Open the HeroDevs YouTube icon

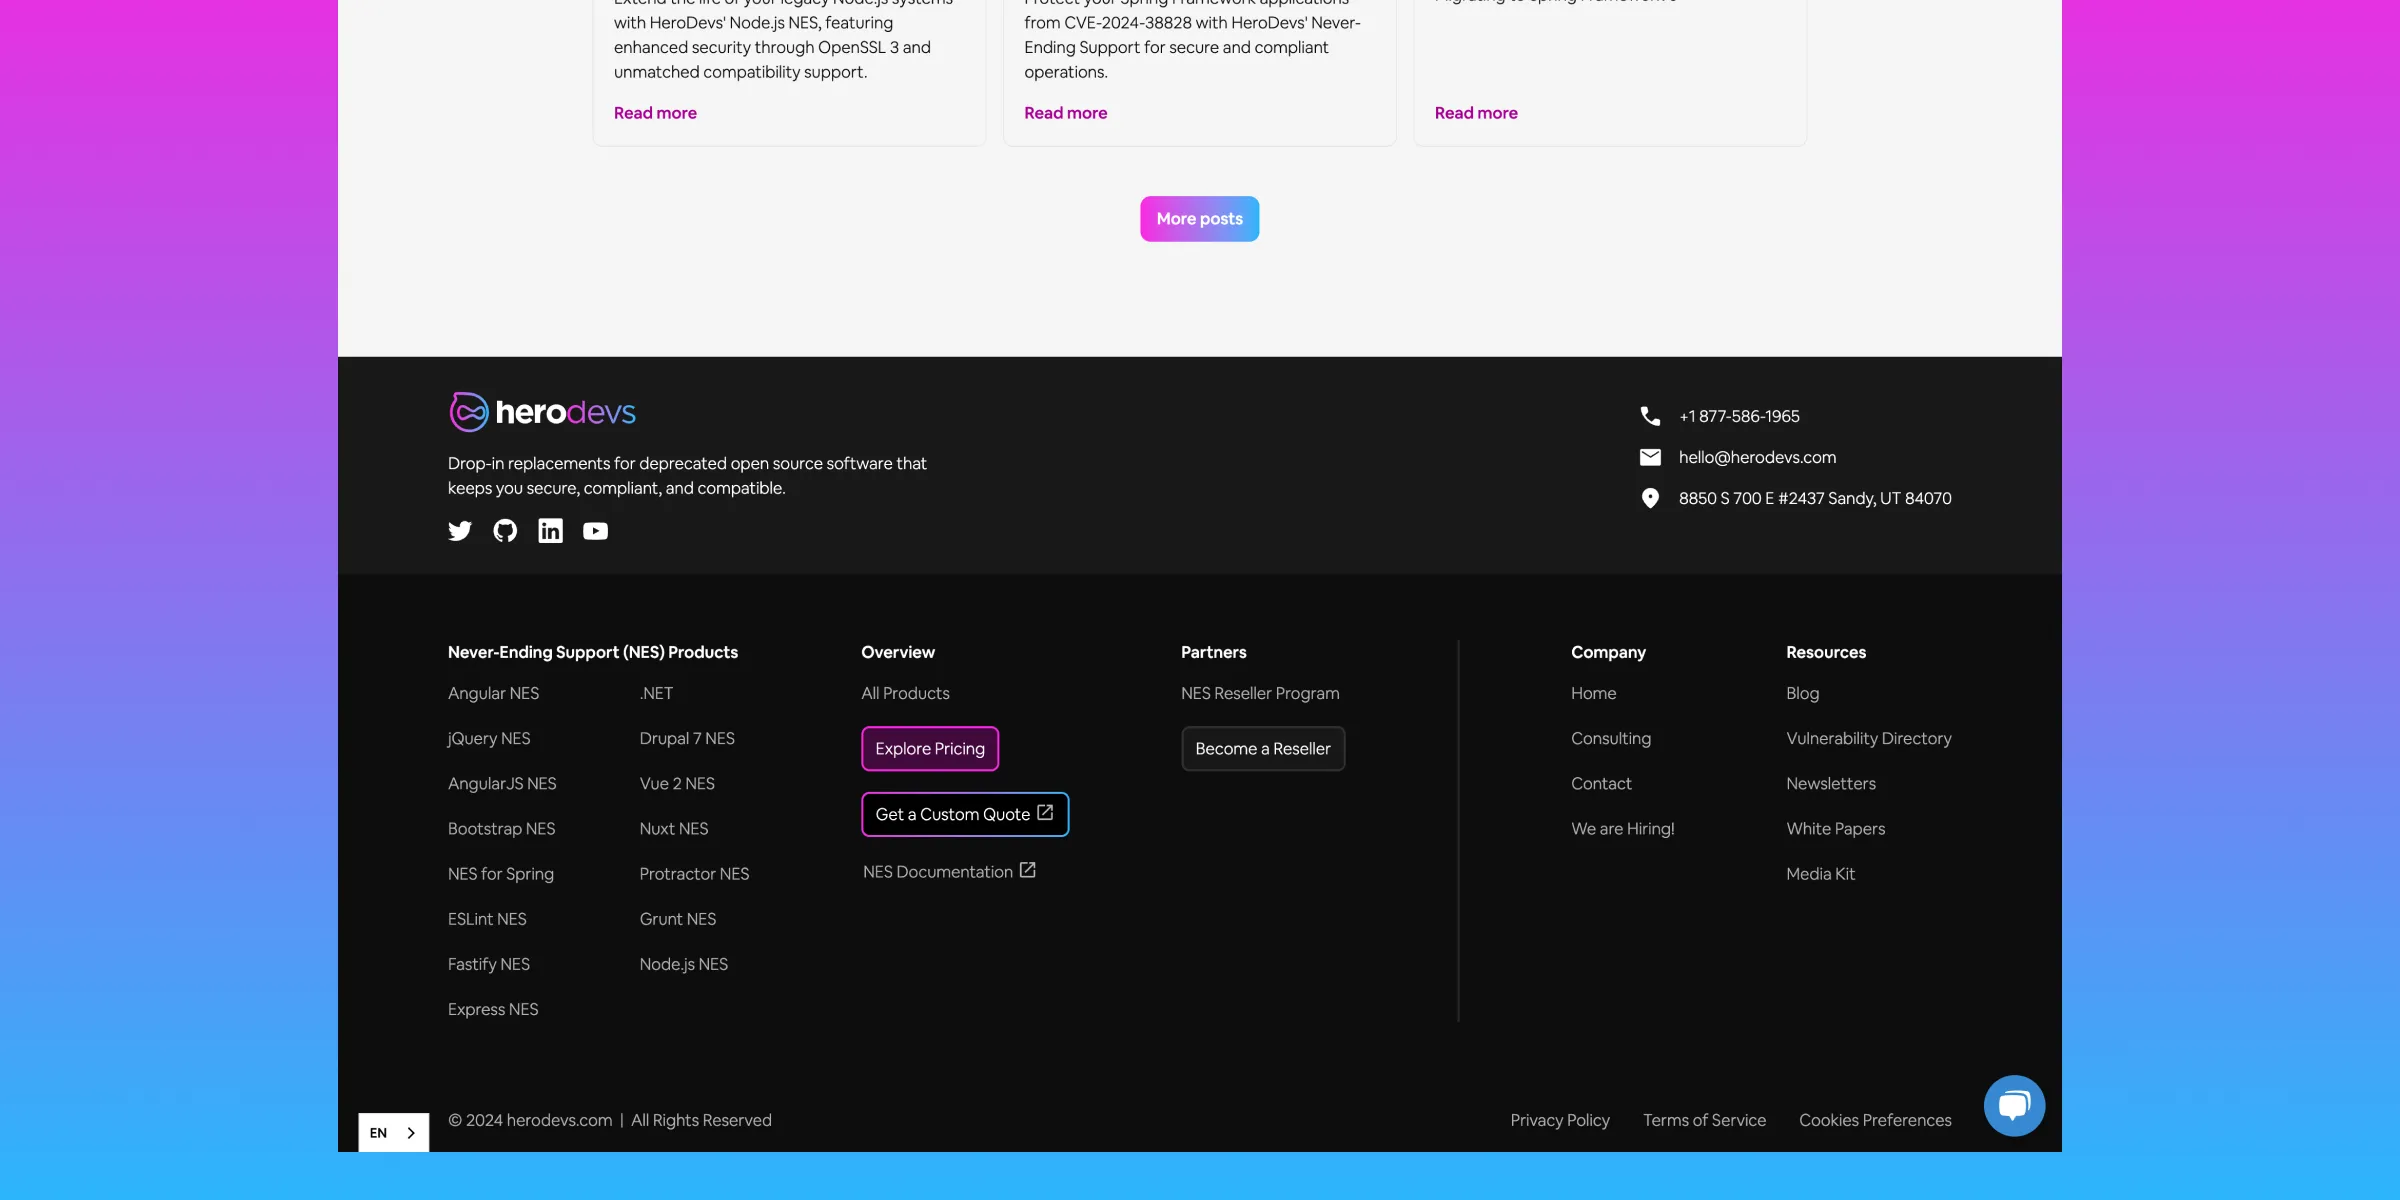tap(595, 531)
